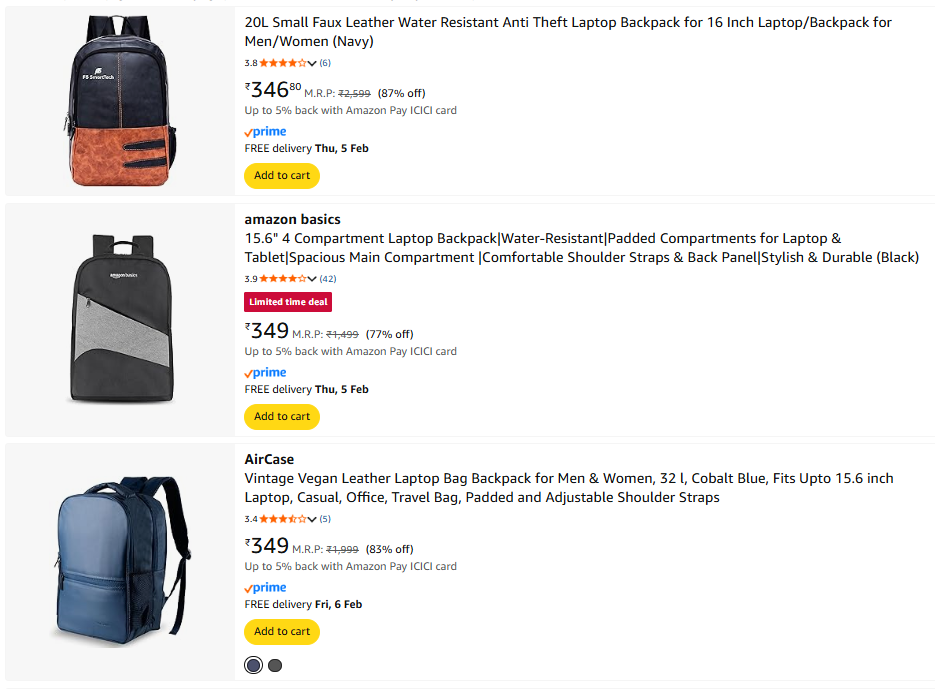Click star rating icons of amazon basics backpack
This screenshot has height=689, width=935.
(x=283, y=279)
